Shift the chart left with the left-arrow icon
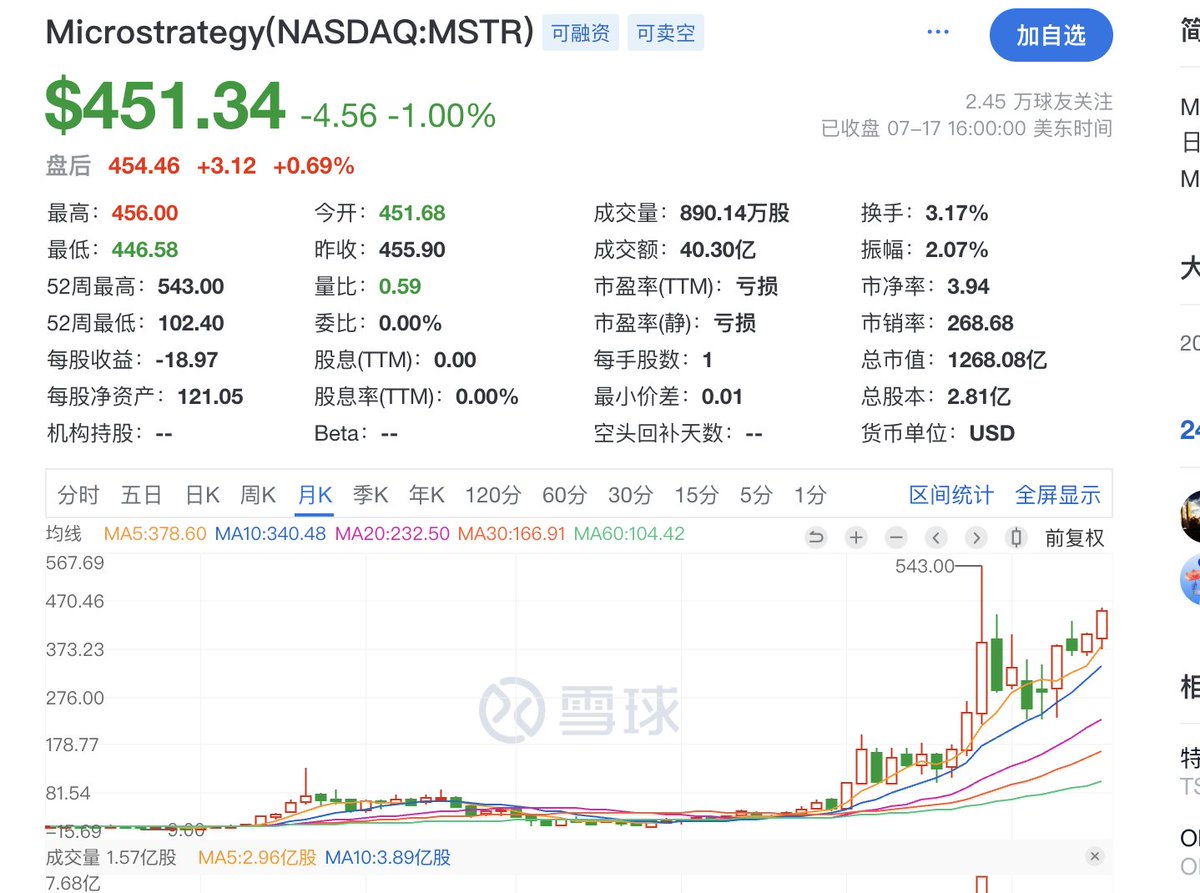 pyautogui.click(x=936, y=537)
